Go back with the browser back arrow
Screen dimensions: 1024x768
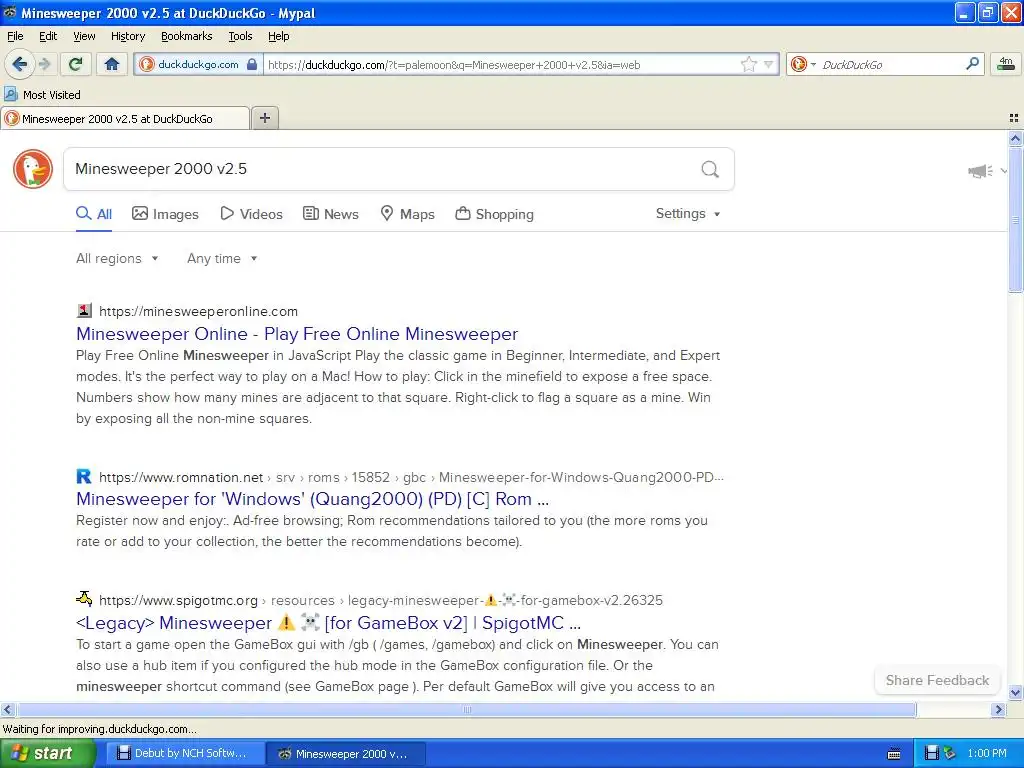point(20,64)
